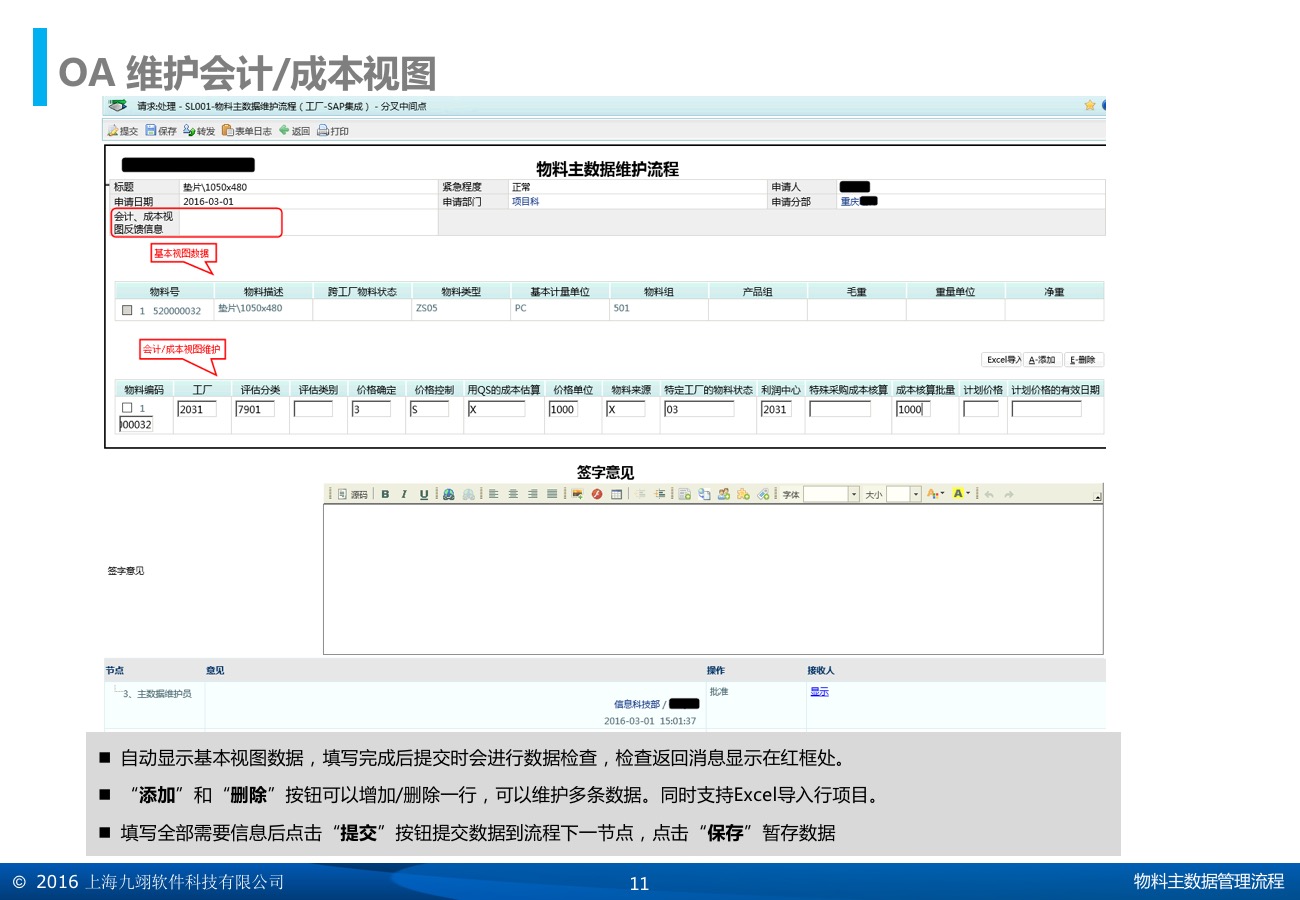Click the A-添加 (Add) row button
1300x900 pixels.
(x=1042, y=360)
